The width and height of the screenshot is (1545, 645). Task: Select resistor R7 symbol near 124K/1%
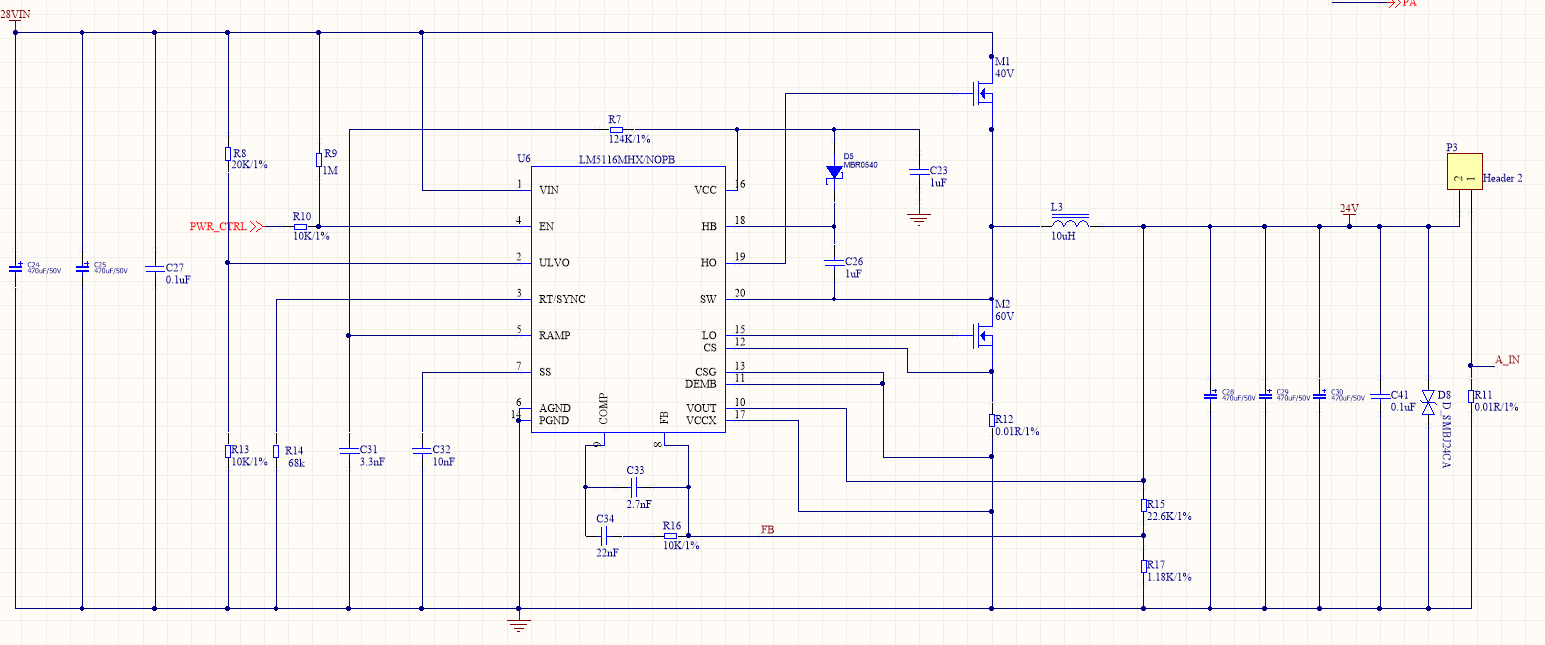(x=616, y=130)
